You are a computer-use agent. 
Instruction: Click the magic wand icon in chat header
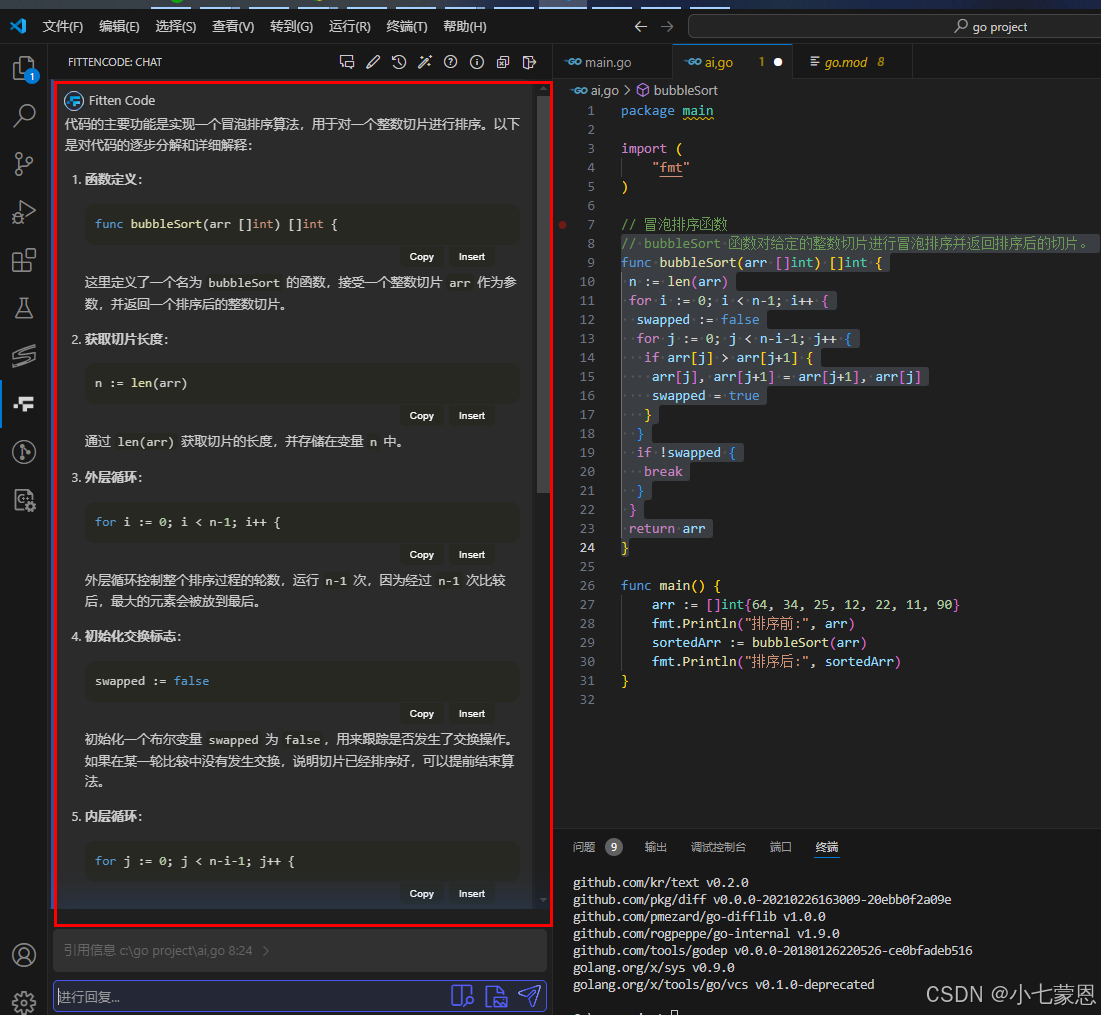(x=425, y=62)
